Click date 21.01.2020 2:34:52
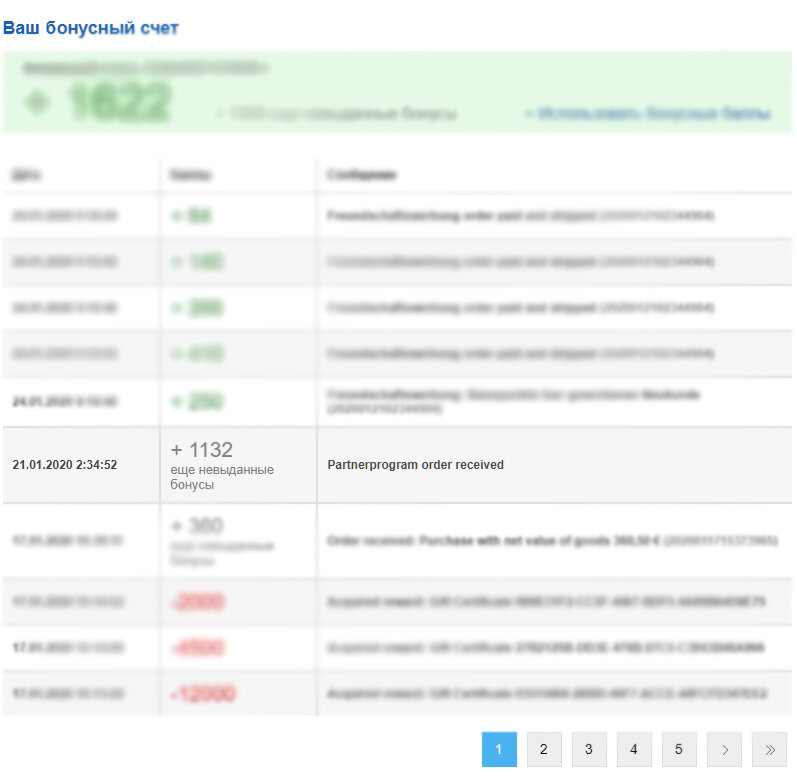The image size is (797, 776). click(65, 464)
